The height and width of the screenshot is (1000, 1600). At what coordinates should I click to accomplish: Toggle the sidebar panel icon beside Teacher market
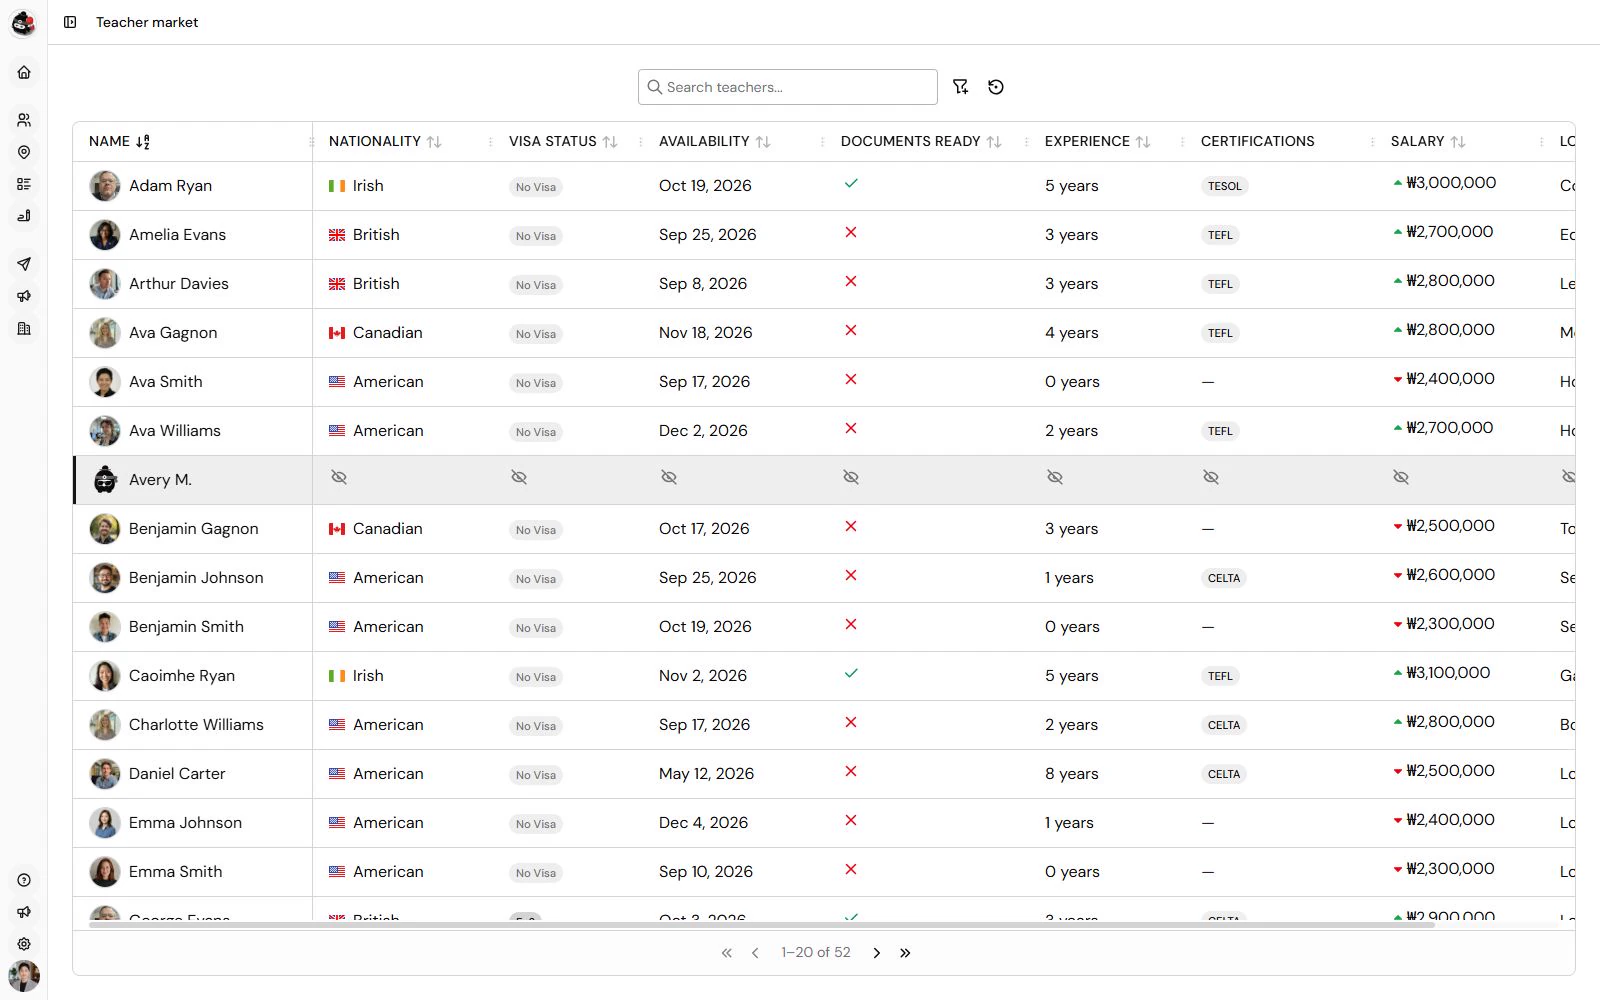tap(70, 22)
